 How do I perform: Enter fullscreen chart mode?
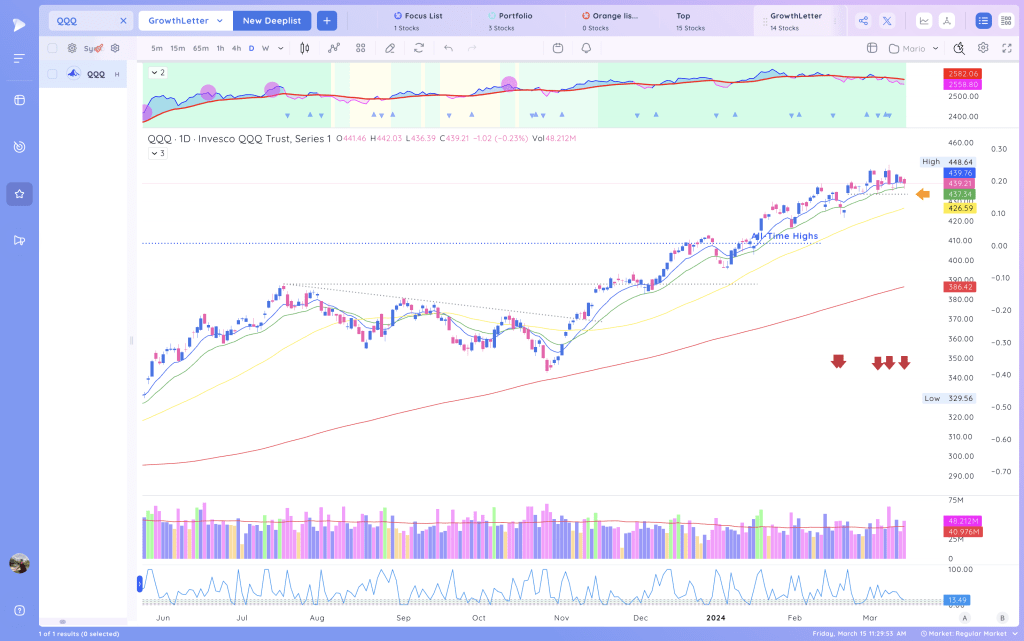pos(1007,48)
